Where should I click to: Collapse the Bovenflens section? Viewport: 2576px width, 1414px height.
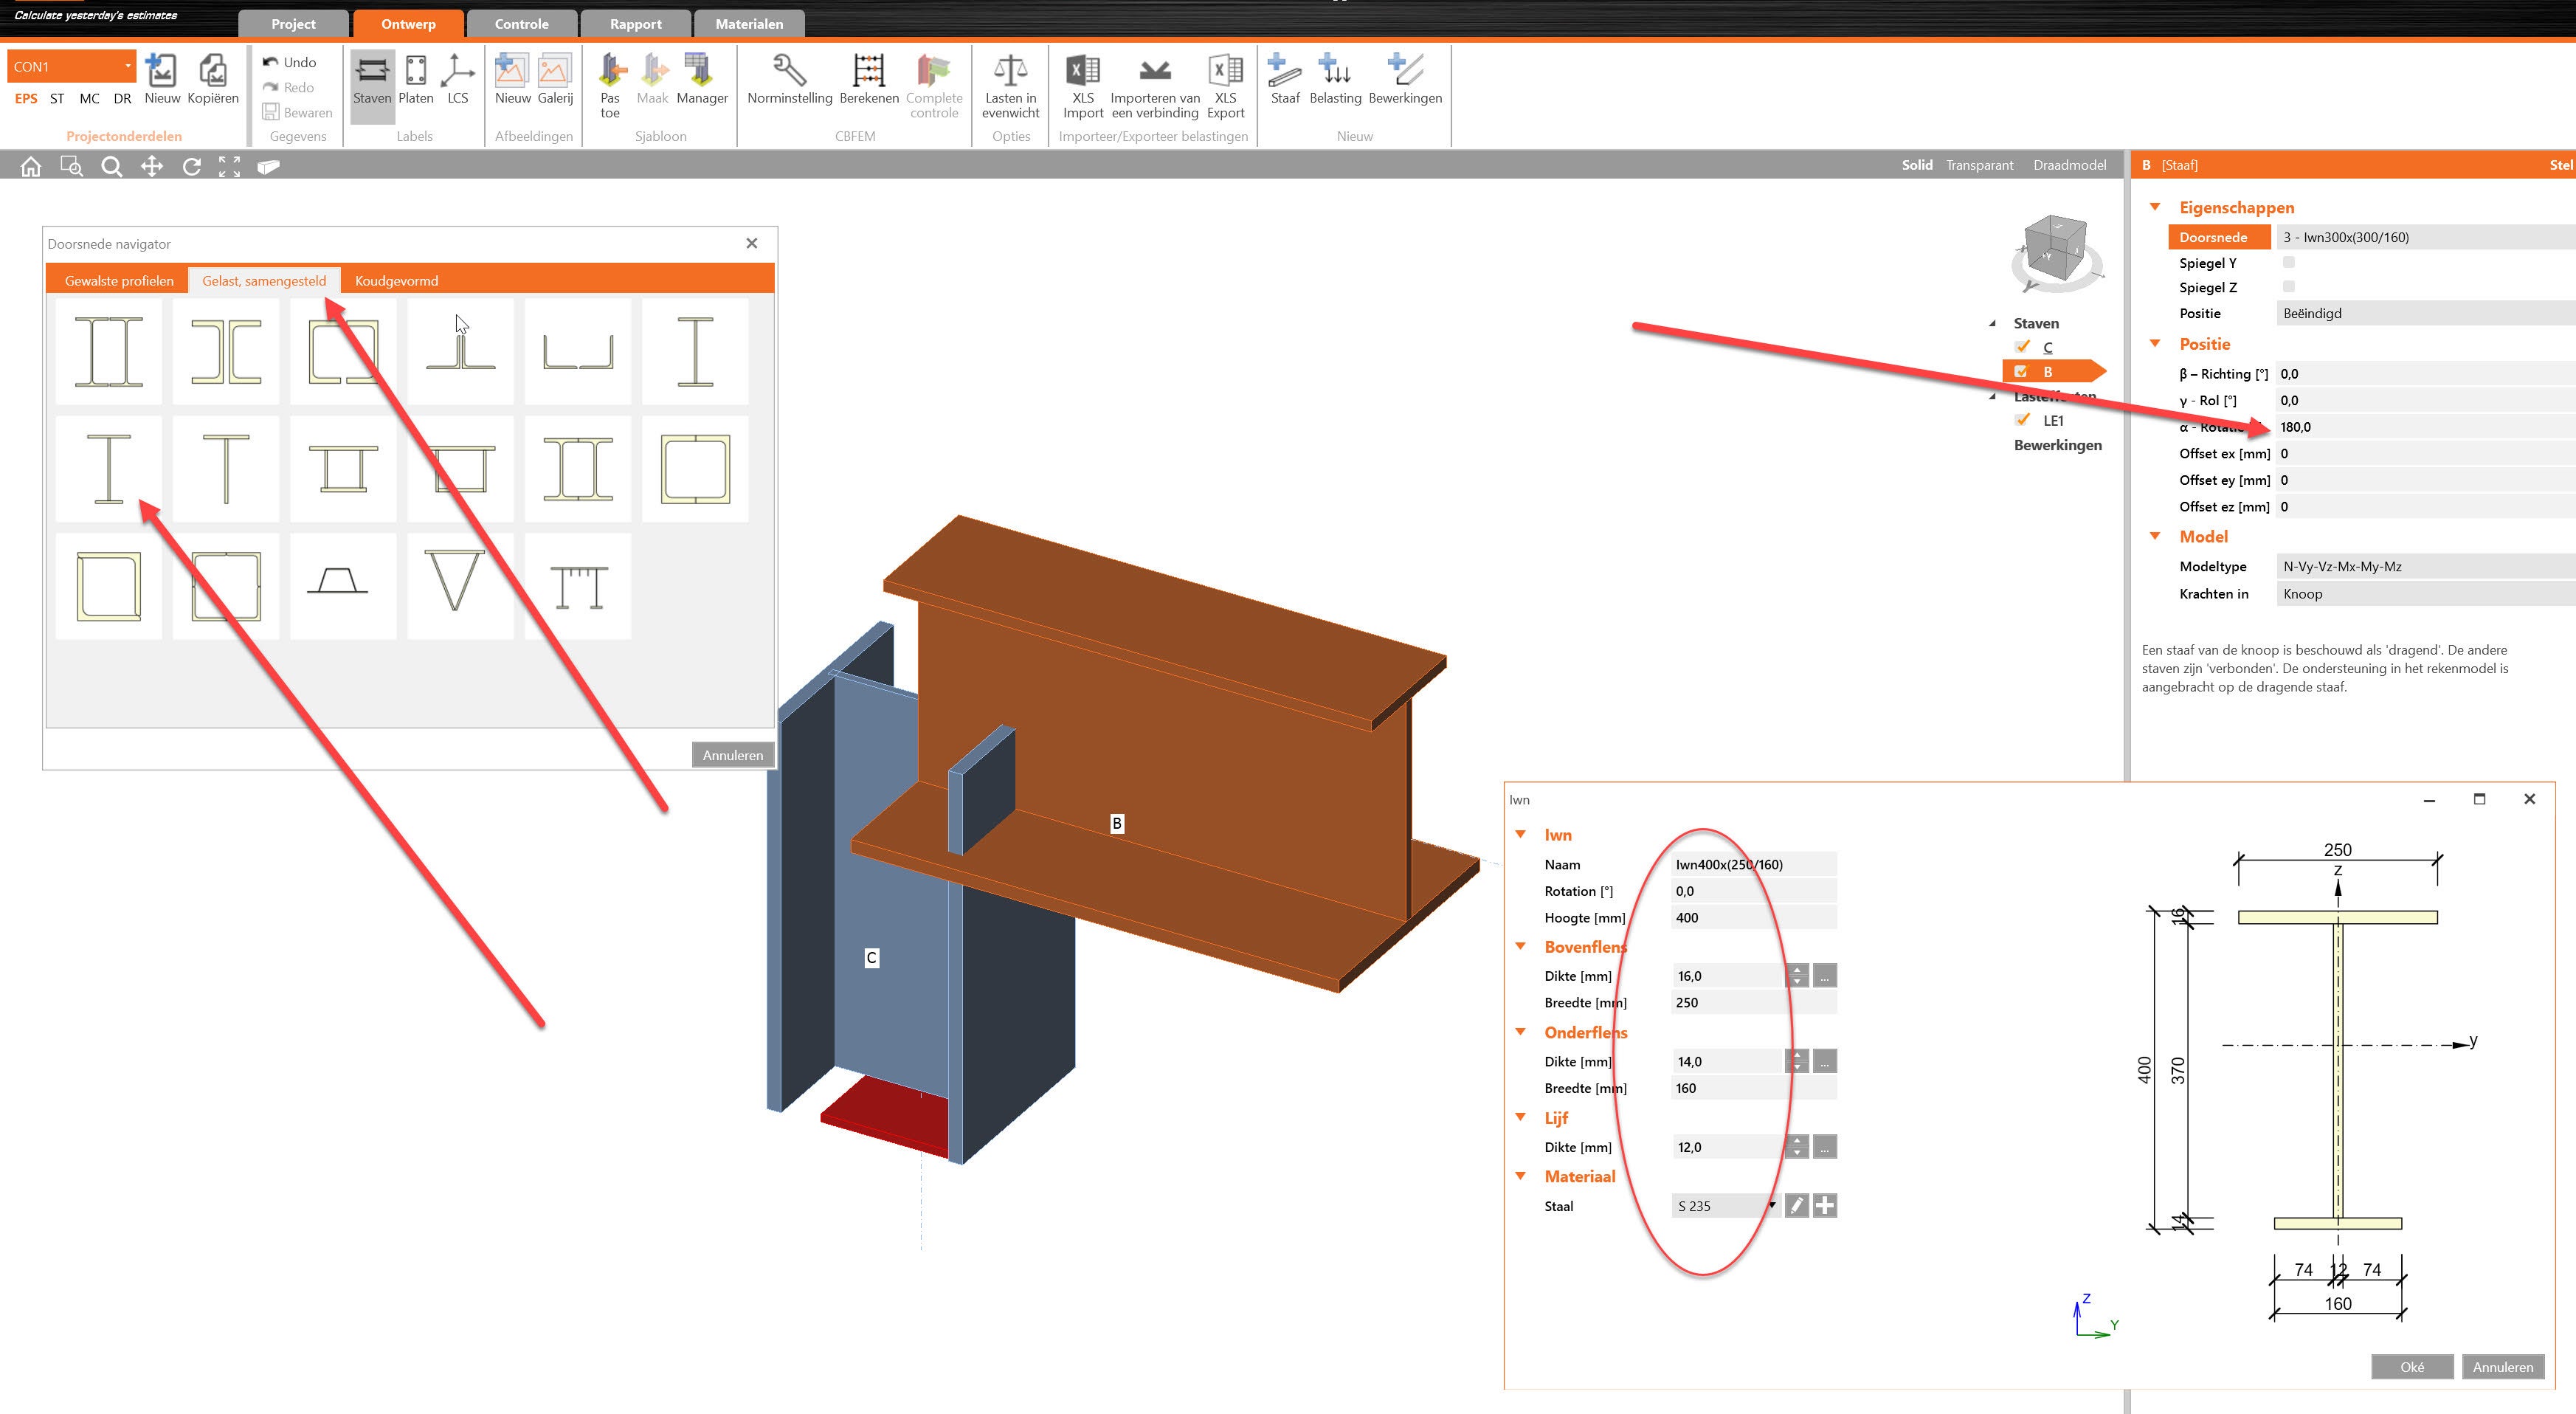tap(1520, 946)
